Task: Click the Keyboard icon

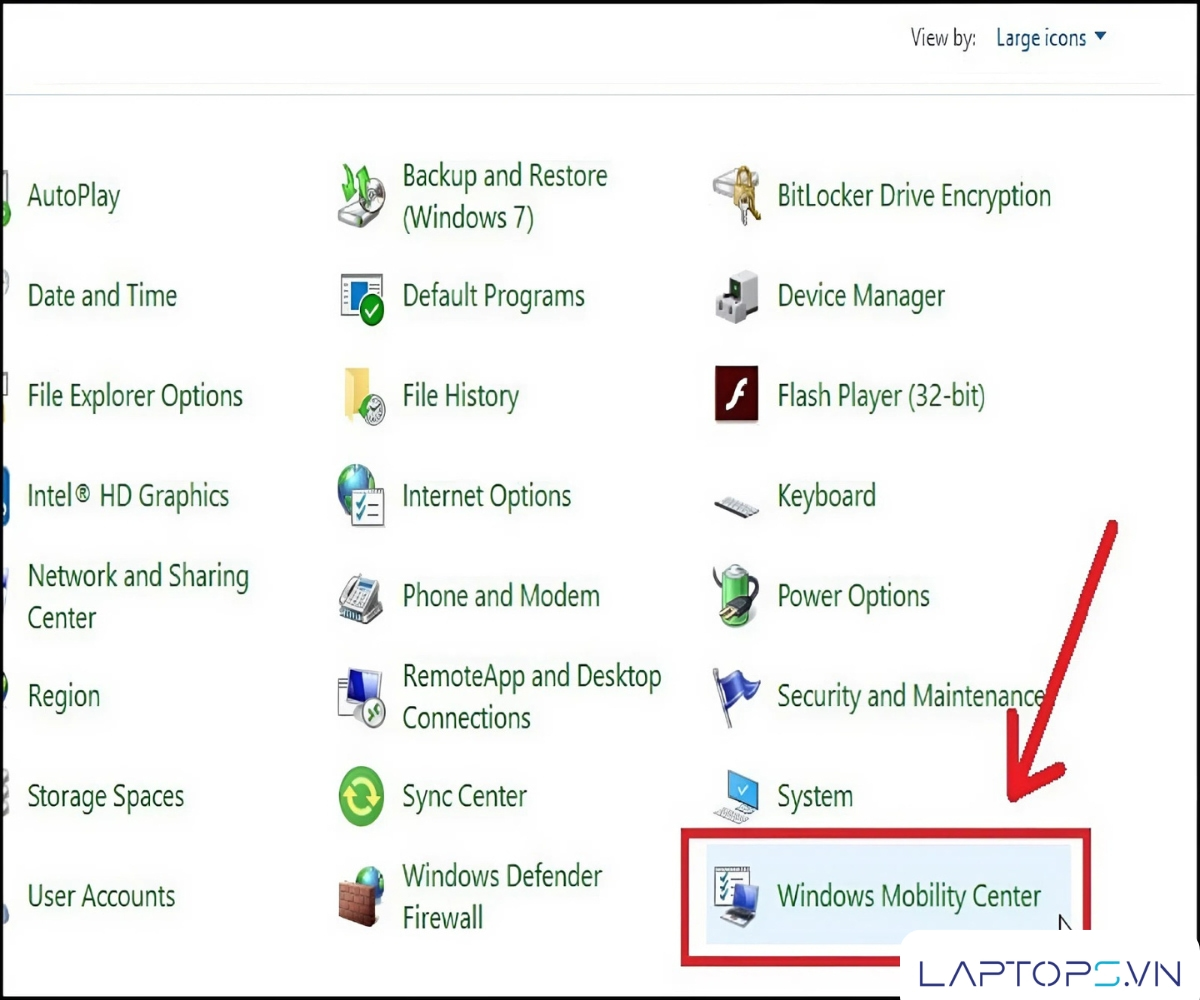Action: 737,503
